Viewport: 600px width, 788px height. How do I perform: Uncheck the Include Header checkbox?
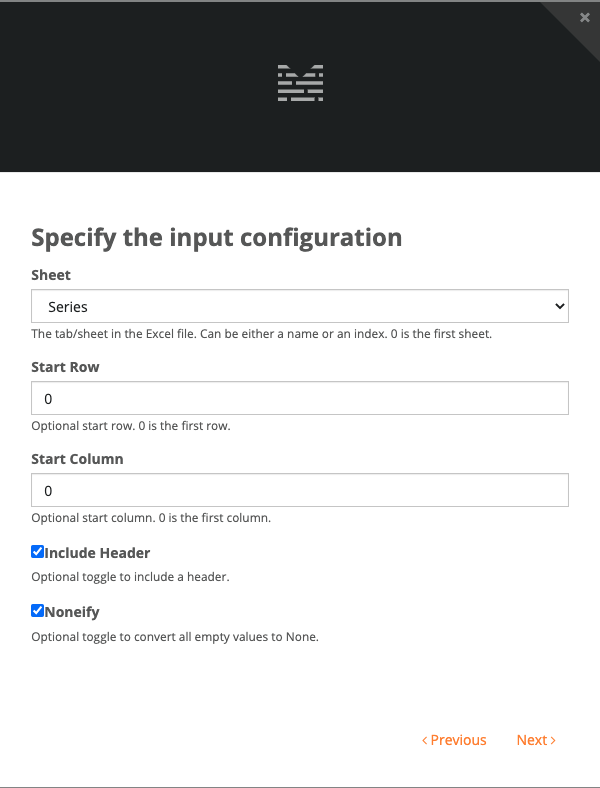37,552
